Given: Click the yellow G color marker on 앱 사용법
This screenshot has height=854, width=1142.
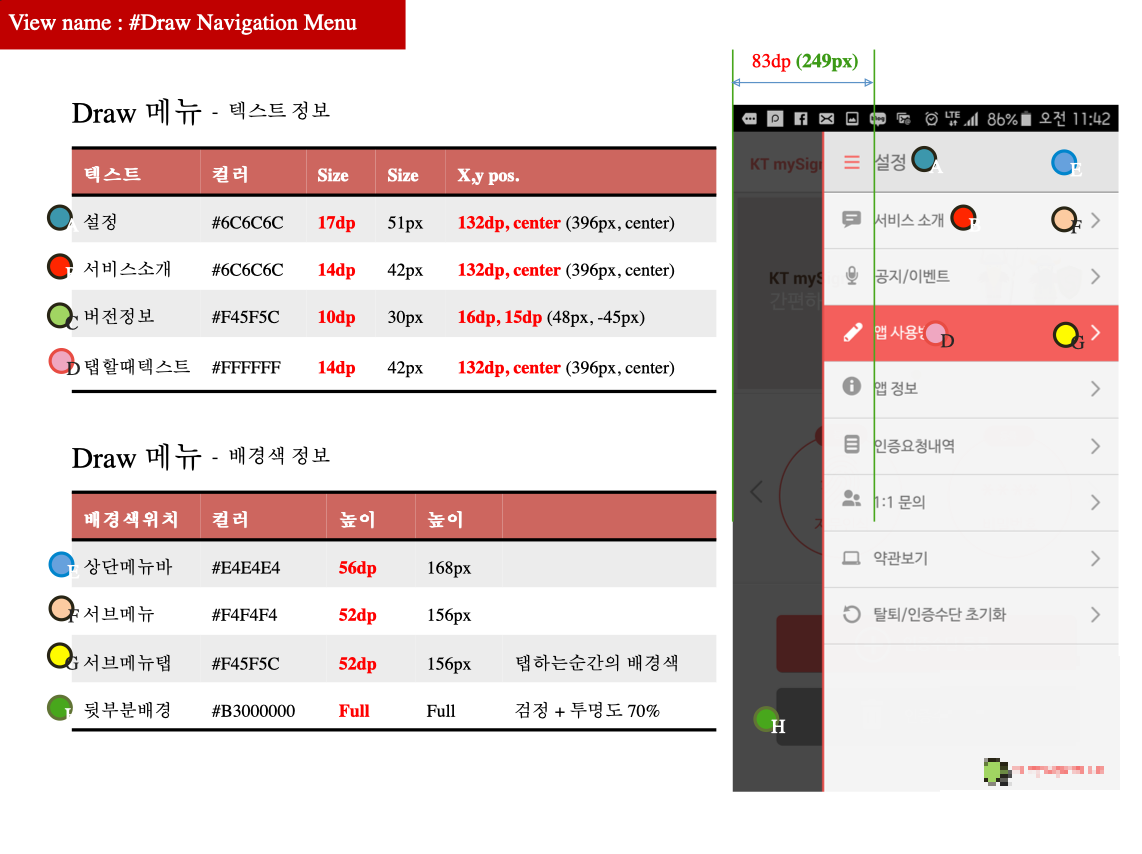Looking at the screenshot, I should [1066, 335].
